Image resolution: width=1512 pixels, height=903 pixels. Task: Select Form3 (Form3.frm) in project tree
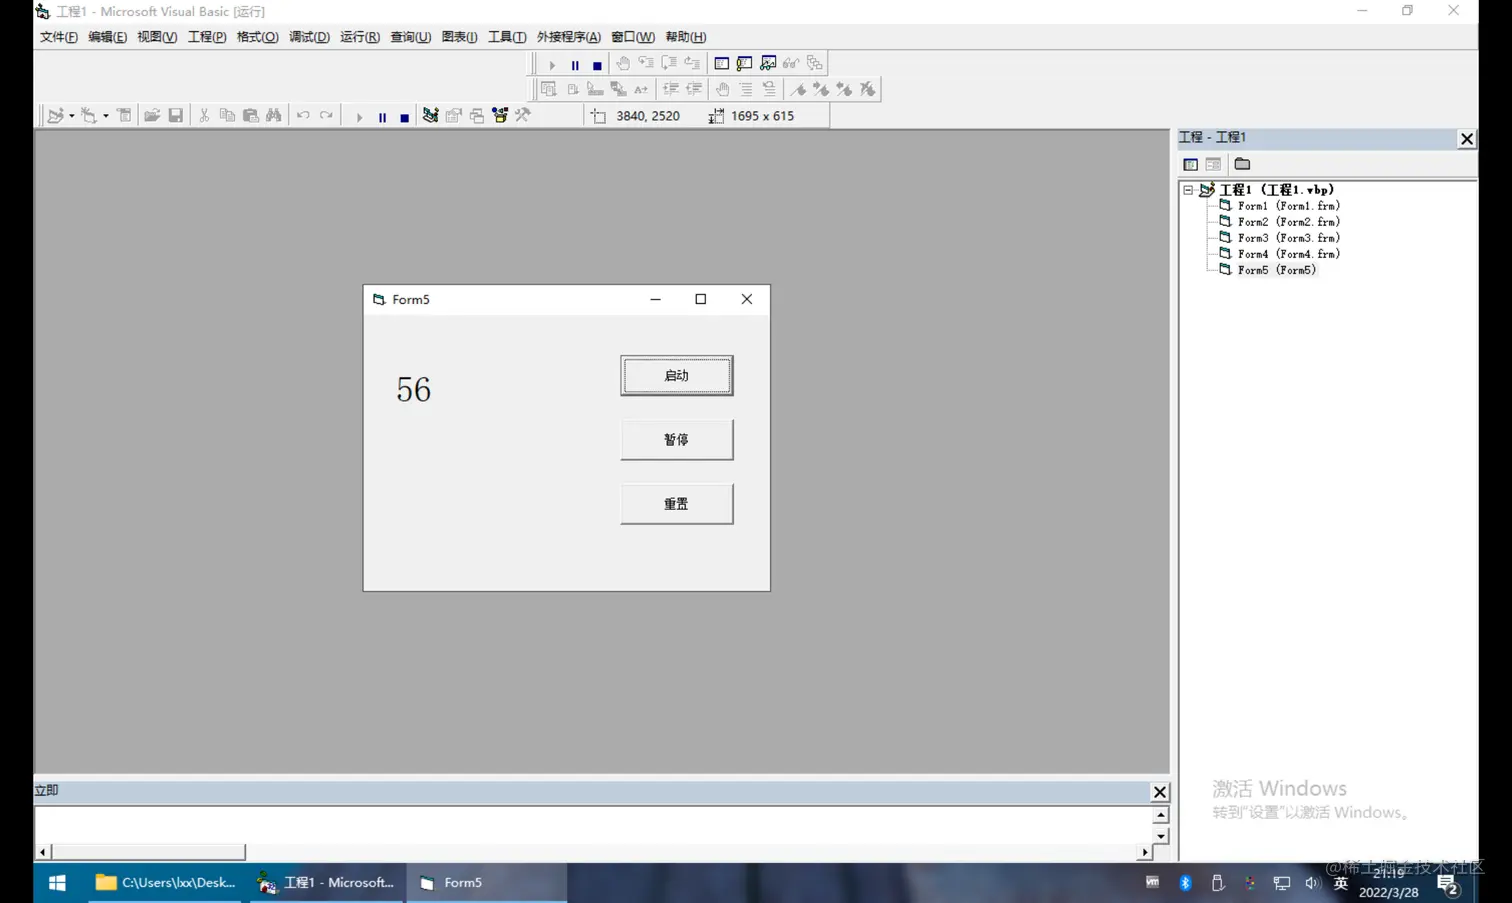[x=1288, y=238]
